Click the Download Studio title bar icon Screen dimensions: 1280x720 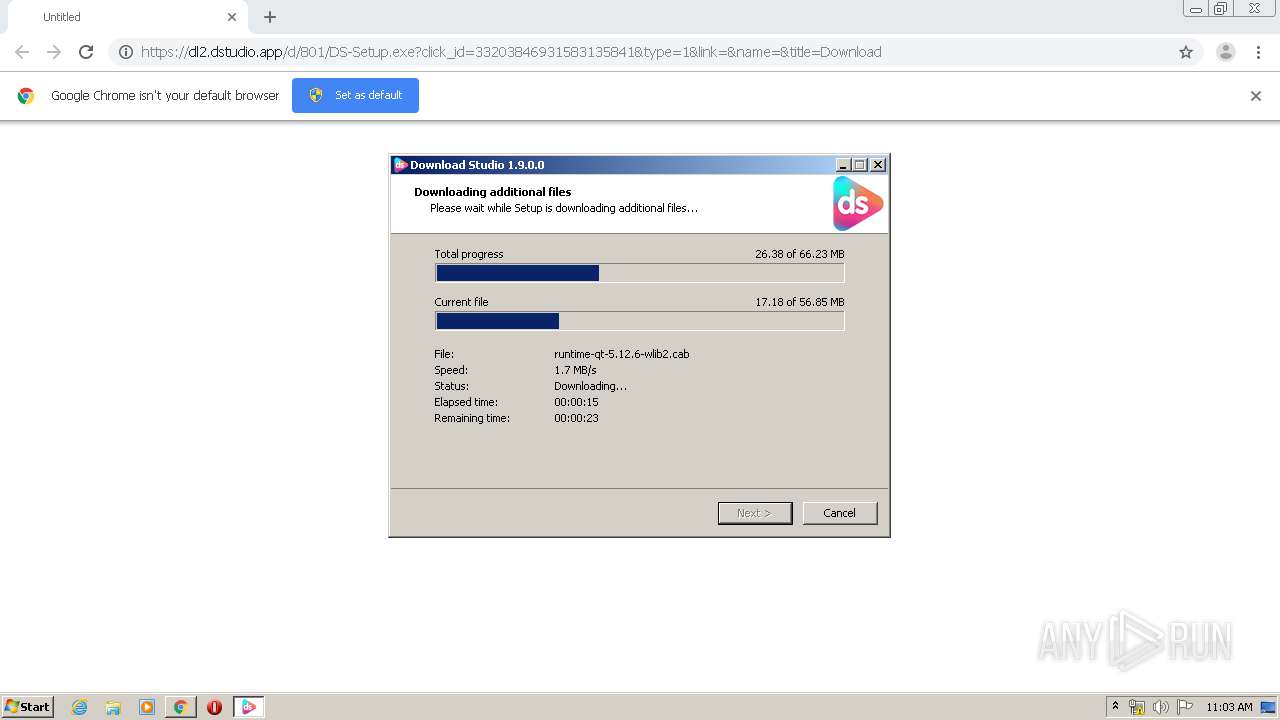pos(400,165)
